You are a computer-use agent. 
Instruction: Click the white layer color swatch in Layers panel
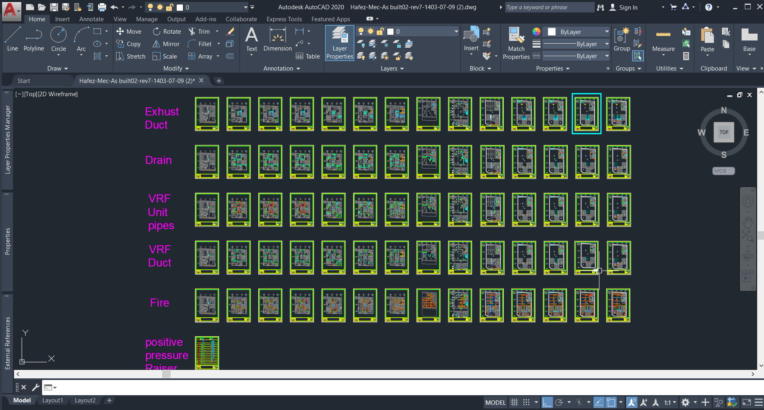click(390, 31)
